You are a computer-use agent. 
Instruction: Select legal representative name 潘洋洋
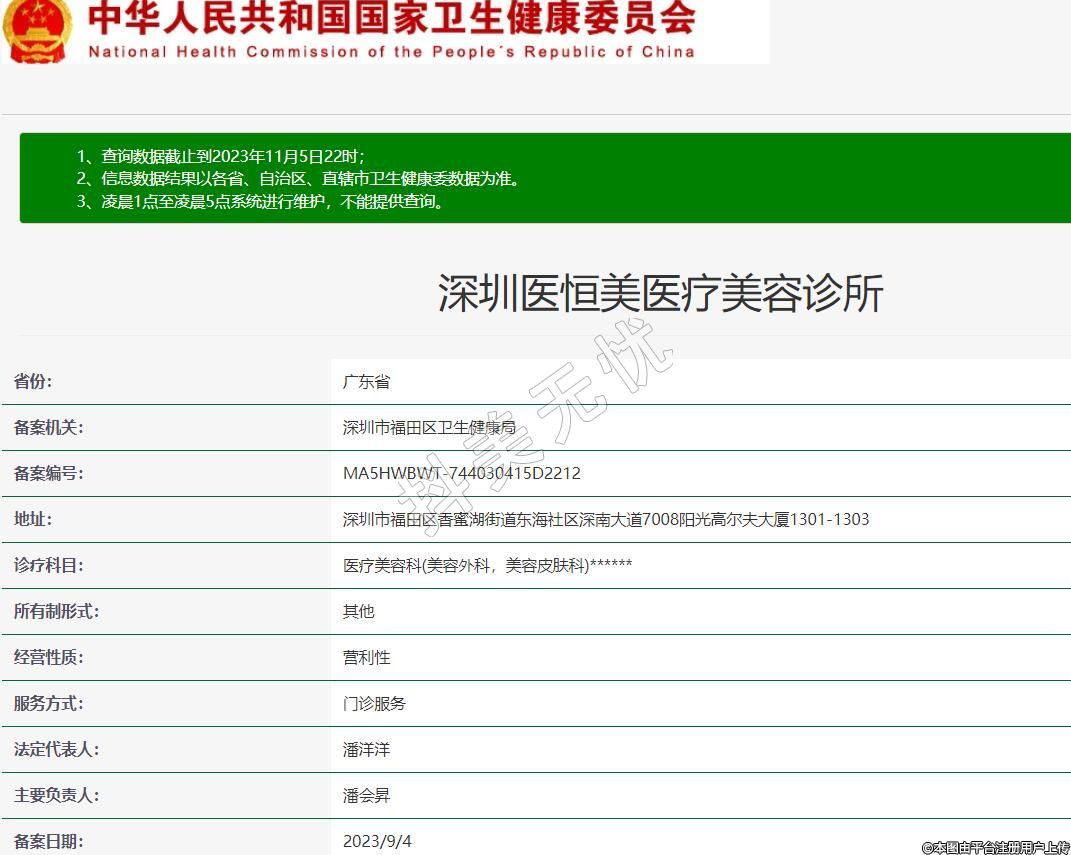pyautogui.click(x=366, y=749)
